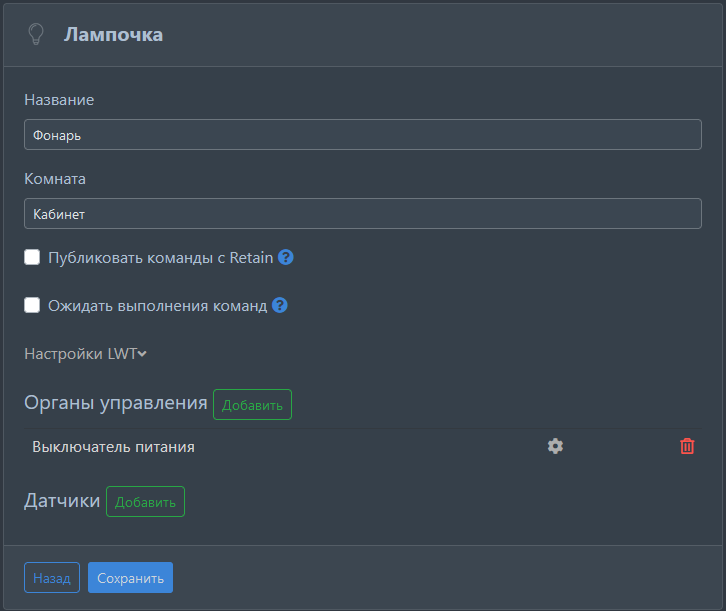Tick the Ожидать выполнения команд checkbox
The image size is (726, 611).
point(32,305)
